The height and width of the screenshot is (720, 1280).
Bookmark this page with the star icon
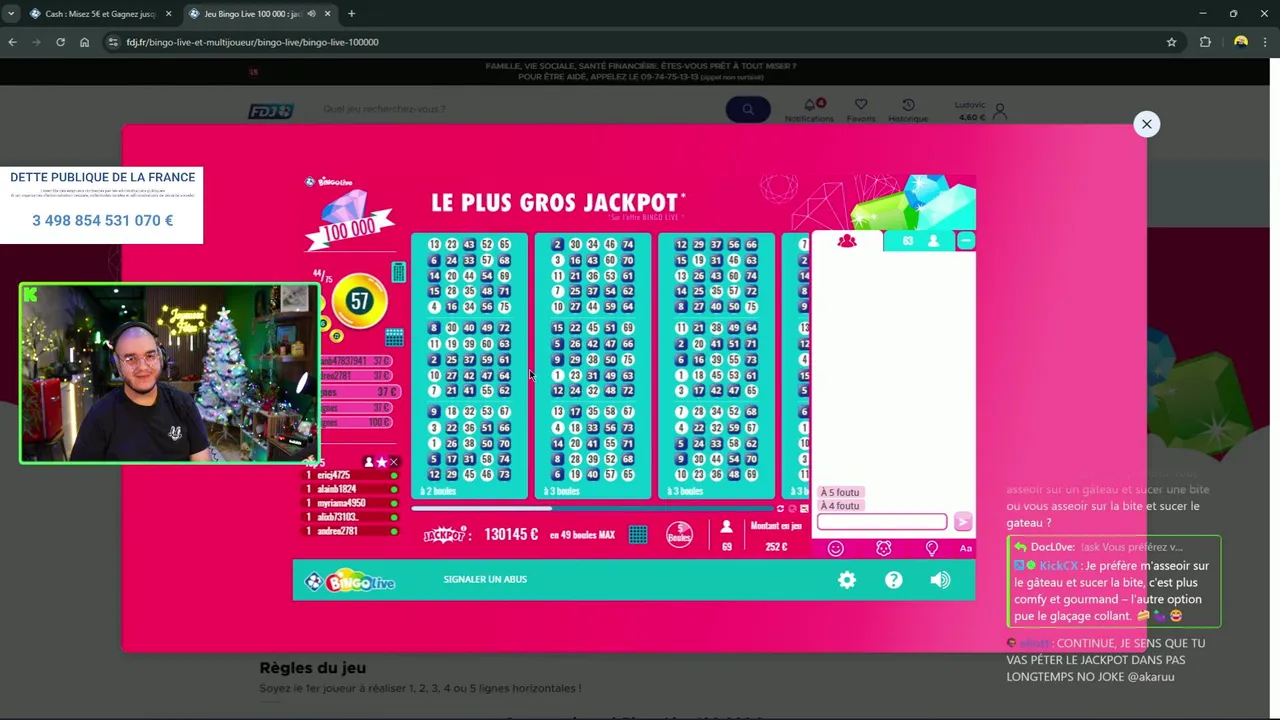tap(1171, 42)
